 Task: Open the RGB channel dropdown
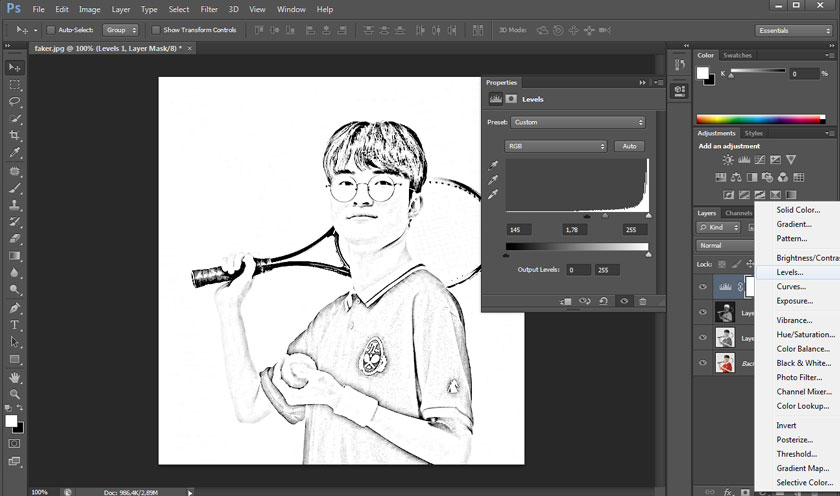pyautogui.click(x=556, y=146)
